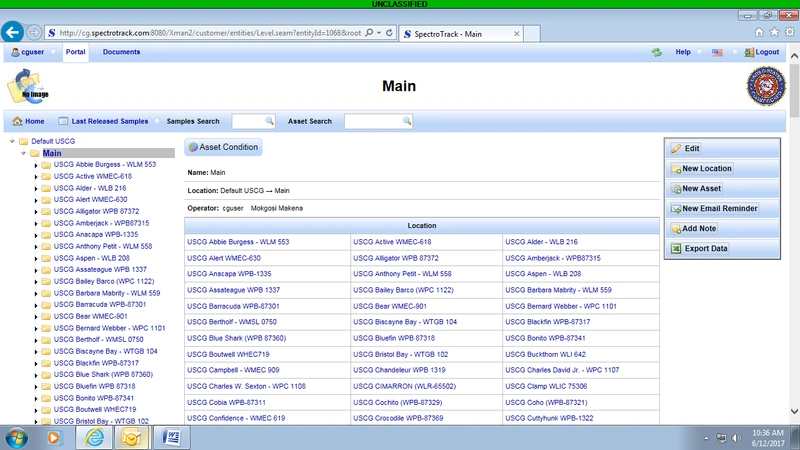Screen dimensions: 800x450
Task: Open Last Released Samples
Action: click(104, 121)
